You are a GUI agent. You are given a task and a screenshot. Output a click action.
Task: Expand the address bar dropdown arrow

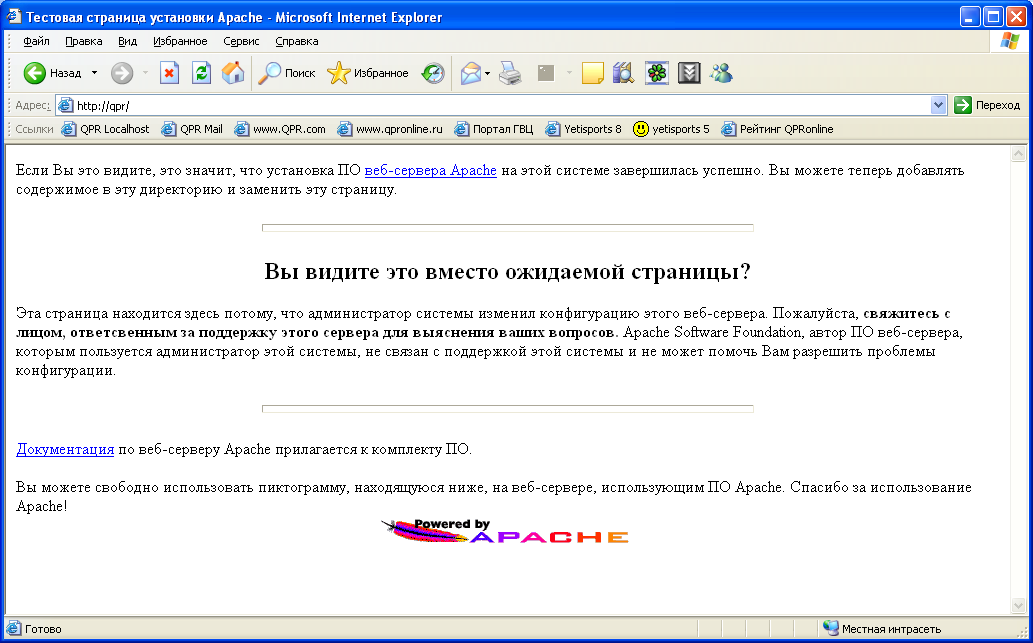click(939, 105)
